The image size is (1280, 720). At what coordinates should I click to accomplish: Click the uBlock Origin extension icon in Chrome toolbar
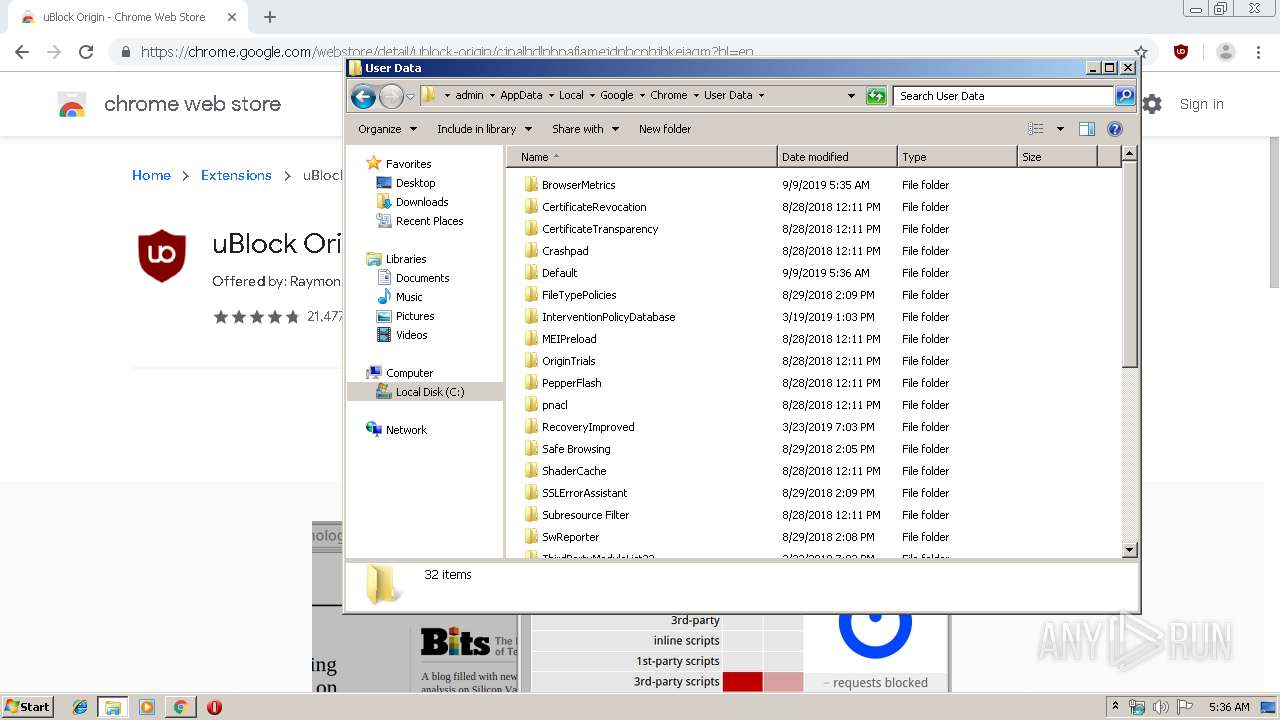1181,52
